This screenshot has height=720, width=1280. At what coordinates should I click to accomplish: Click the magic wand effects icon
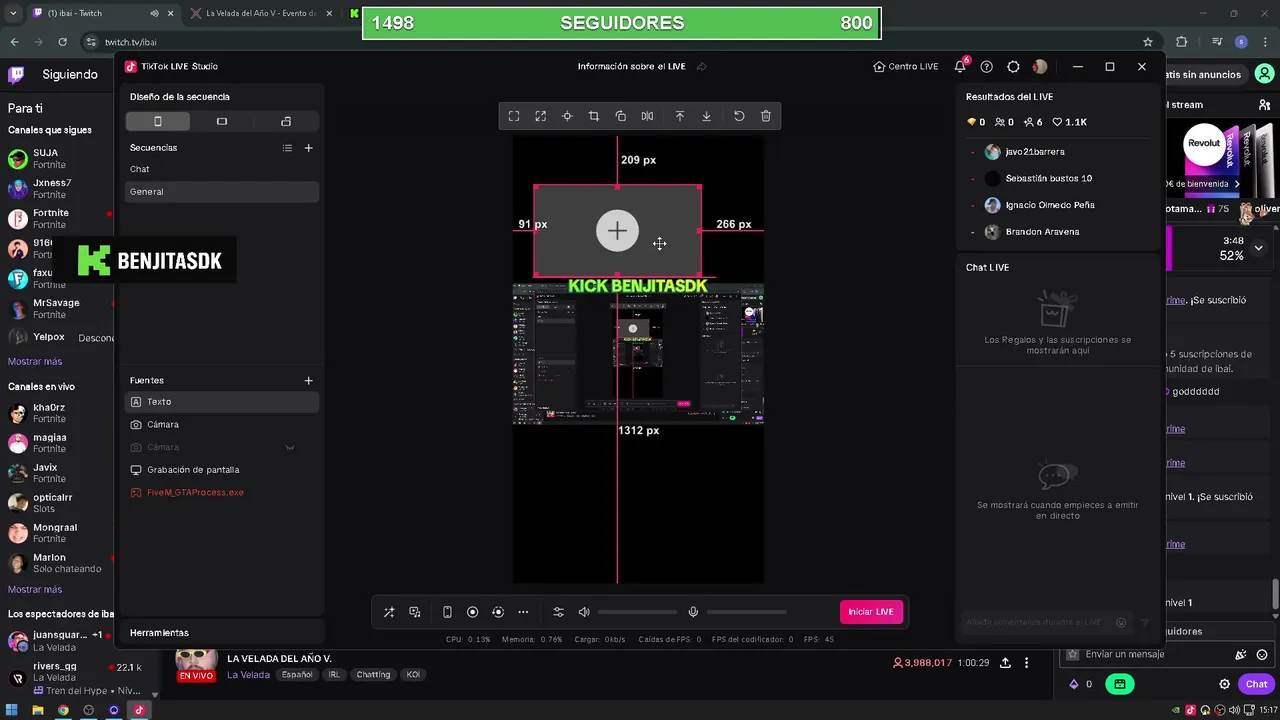pyautogui.click(x=389, y=612)
